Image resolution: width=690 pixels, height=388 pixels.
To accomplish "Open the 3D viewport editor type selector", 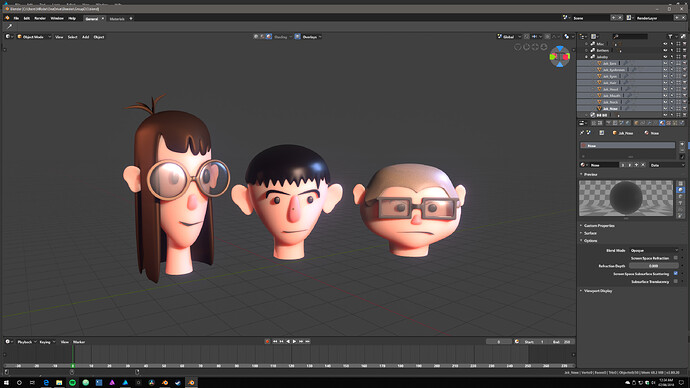I will [x=9, y=37].
